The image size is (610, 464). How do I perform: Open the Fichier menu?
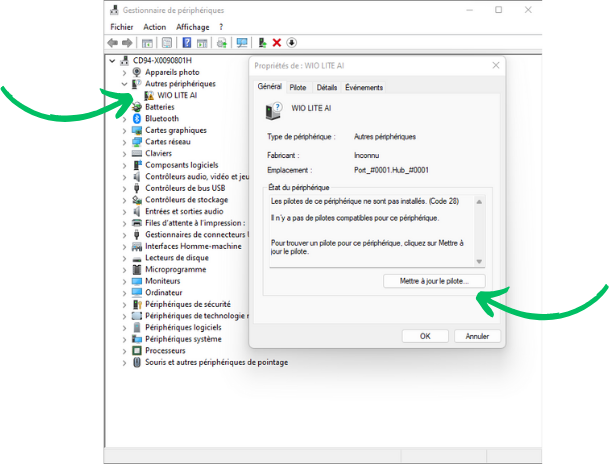click(121, 27)
